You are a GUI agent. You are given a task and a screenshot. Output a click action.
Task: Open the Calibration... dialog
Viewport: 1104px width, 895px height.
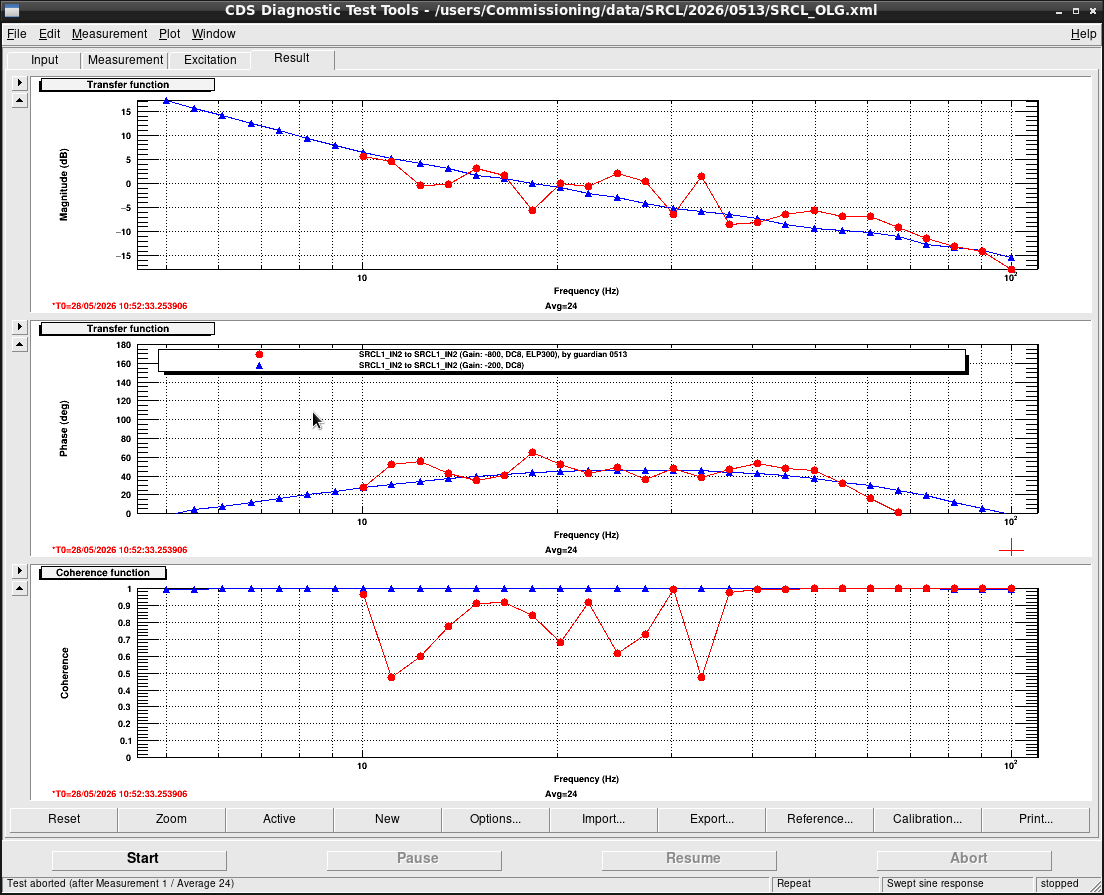coord(927,819)
